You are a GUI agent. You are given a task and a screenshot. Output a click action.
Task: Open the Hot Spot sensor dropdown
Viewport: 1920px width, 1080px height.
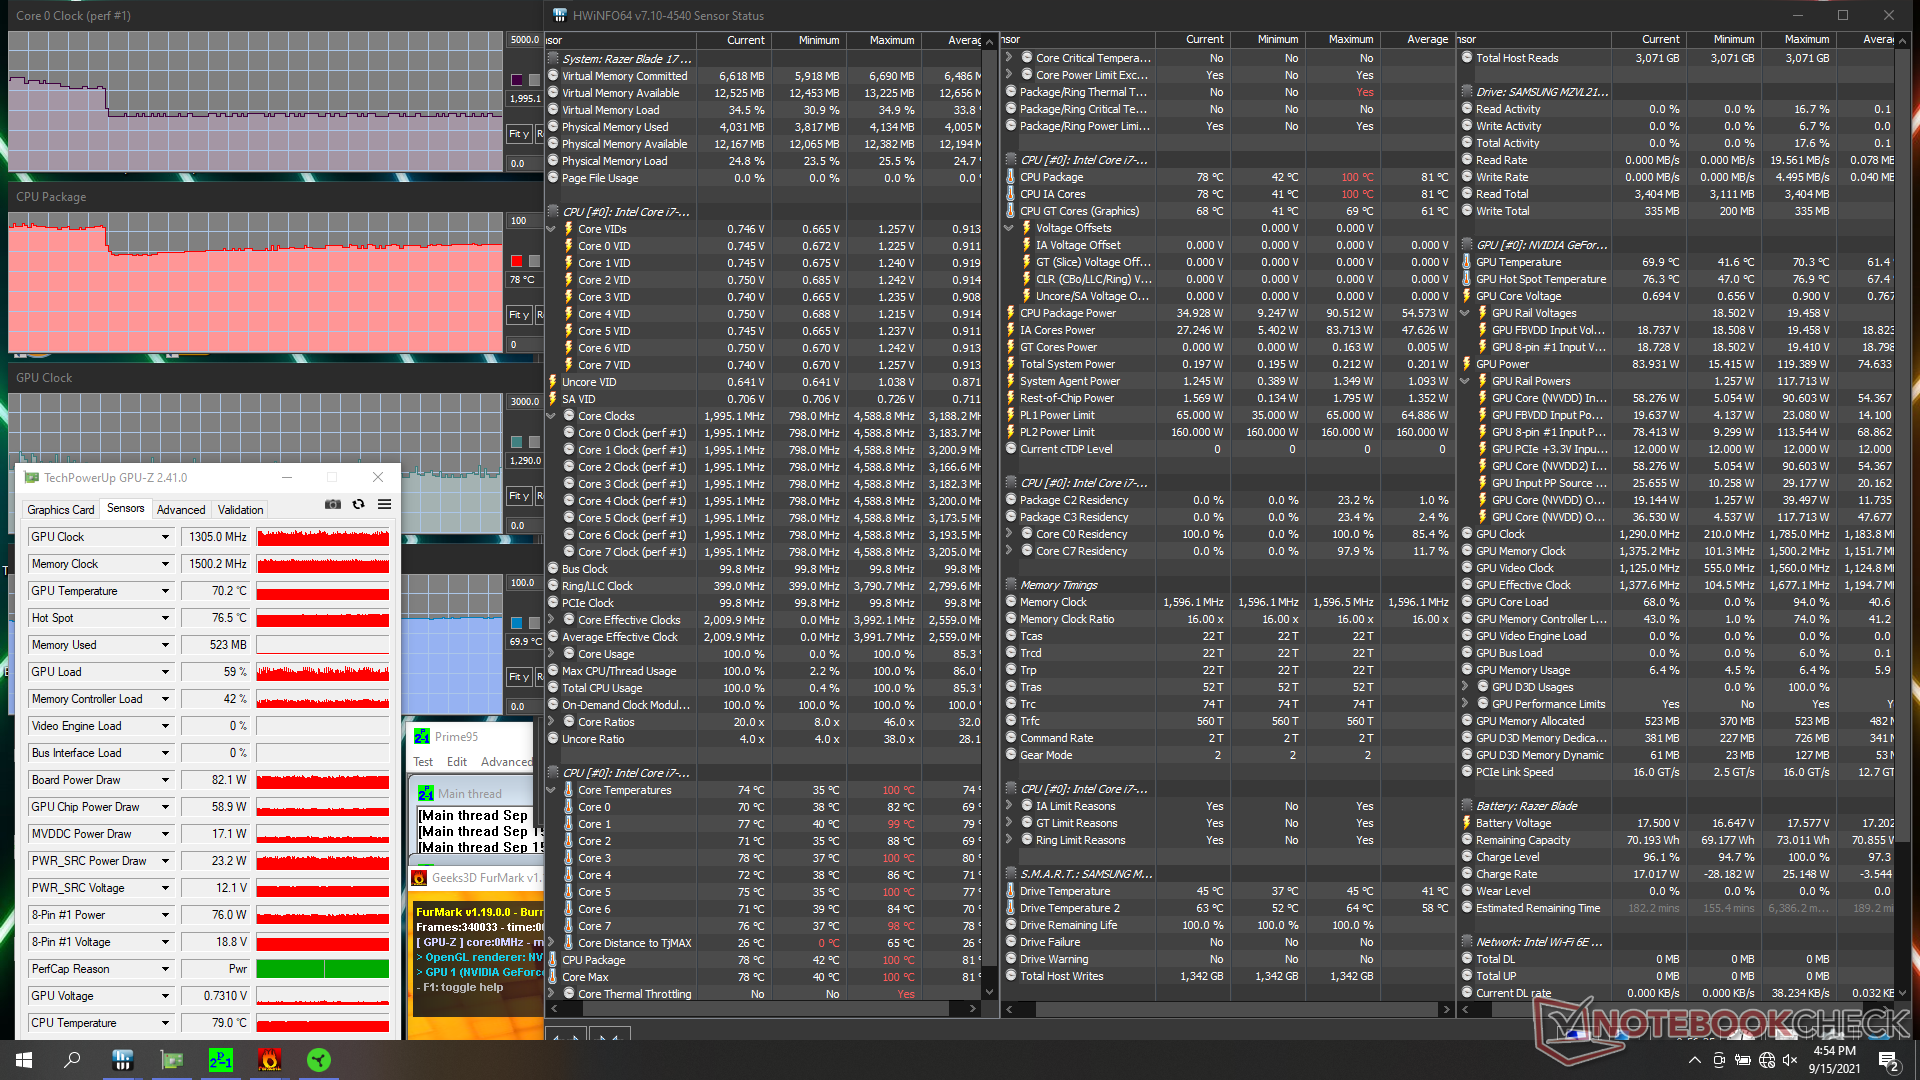pyautogui.click(x=165, y=619)
